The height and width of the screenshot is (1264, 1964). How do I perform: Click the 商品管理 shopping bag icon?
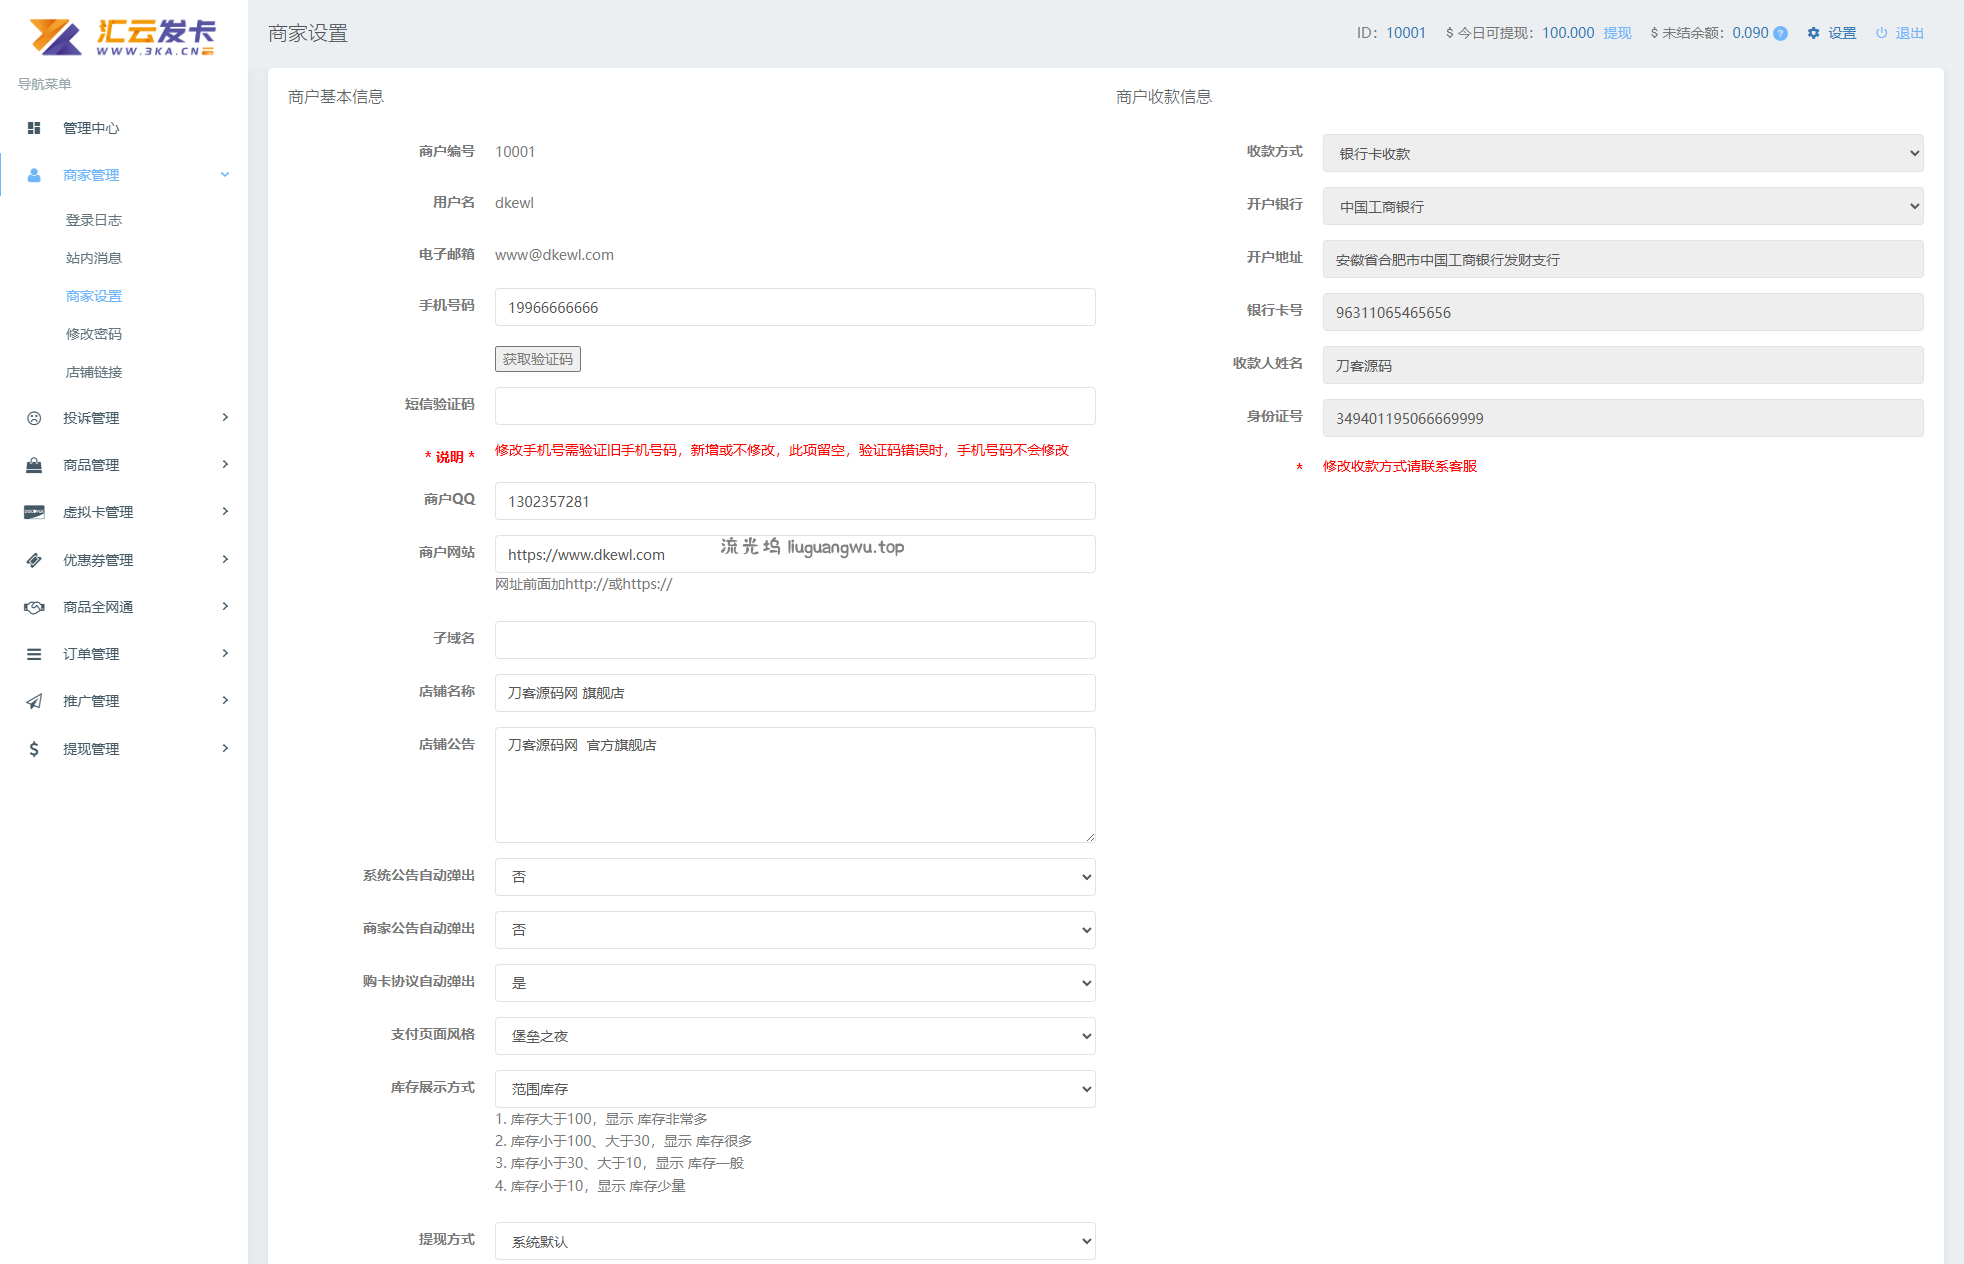pos(34,465)
